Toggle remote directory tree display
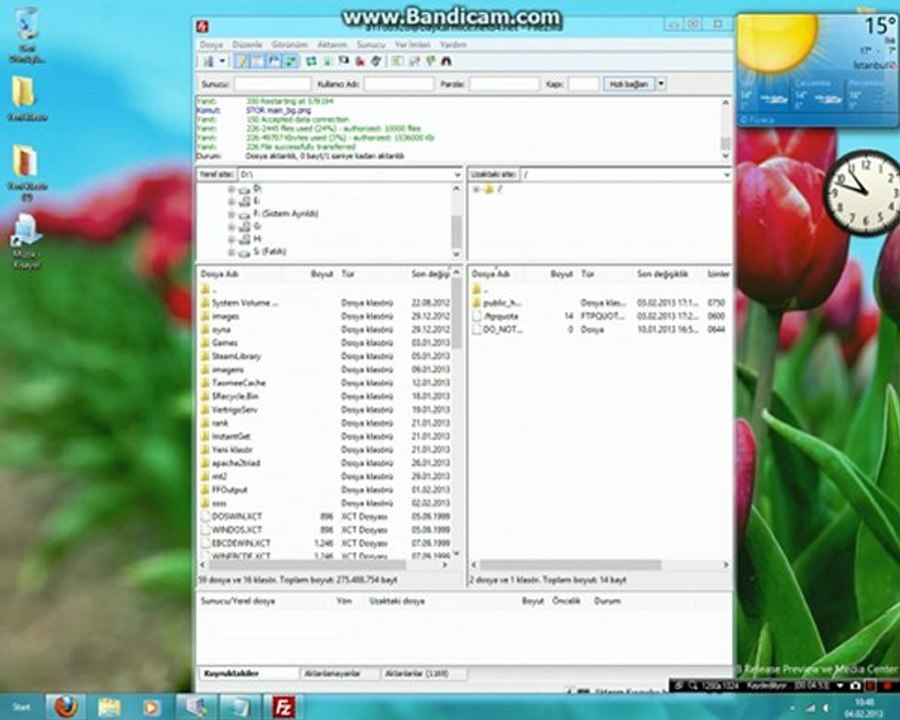This screenshot has height=720, width=900. 274,61
